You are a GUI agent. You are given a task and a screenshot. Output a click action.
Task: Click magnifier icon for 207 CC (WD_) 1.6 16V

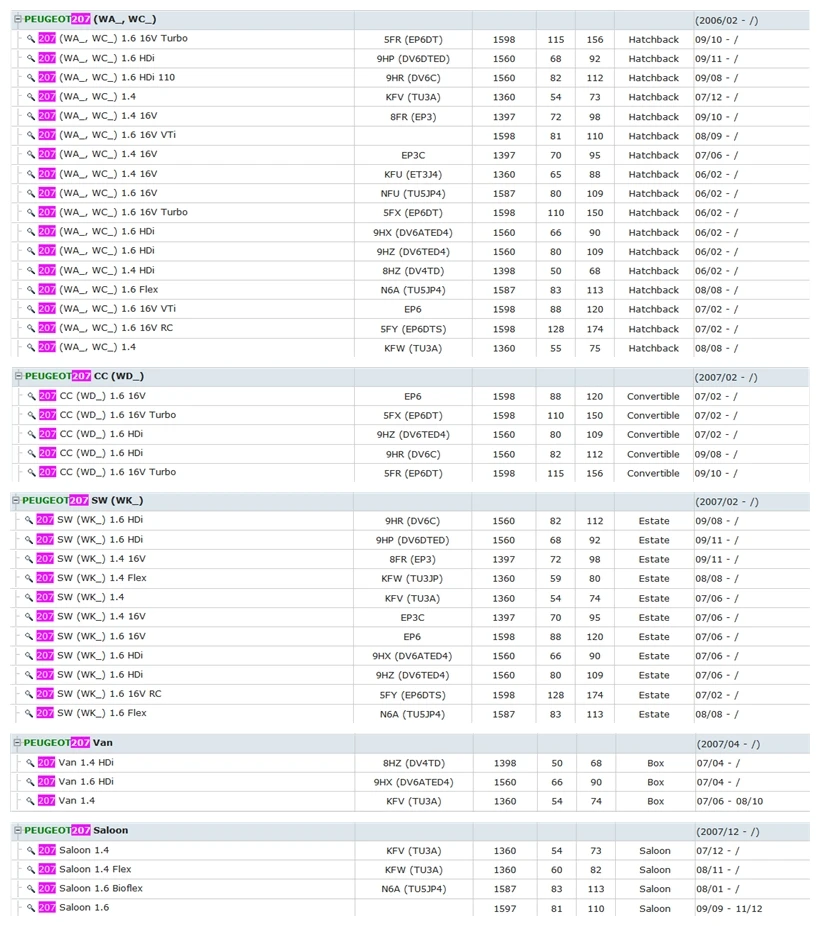pos(31,396)
